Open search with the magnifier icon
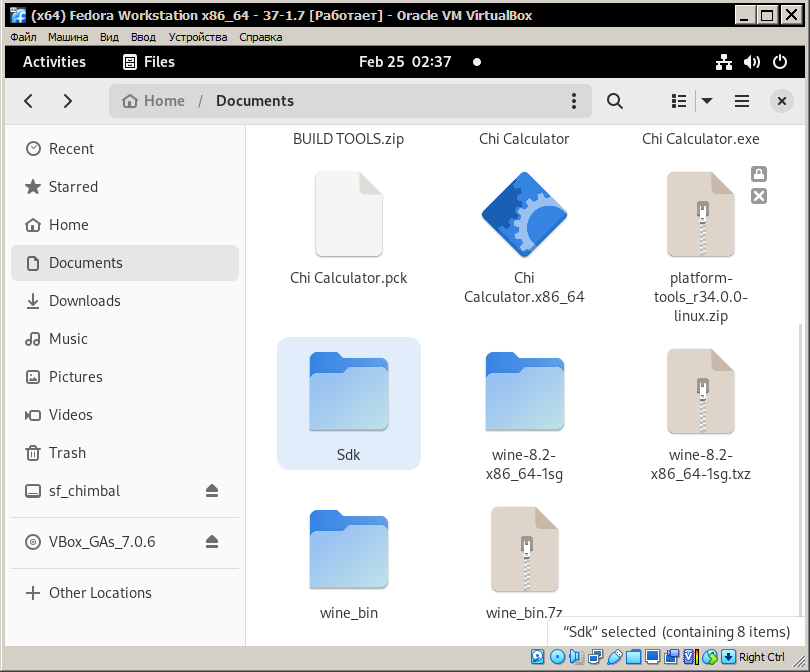 coord(614,101)
